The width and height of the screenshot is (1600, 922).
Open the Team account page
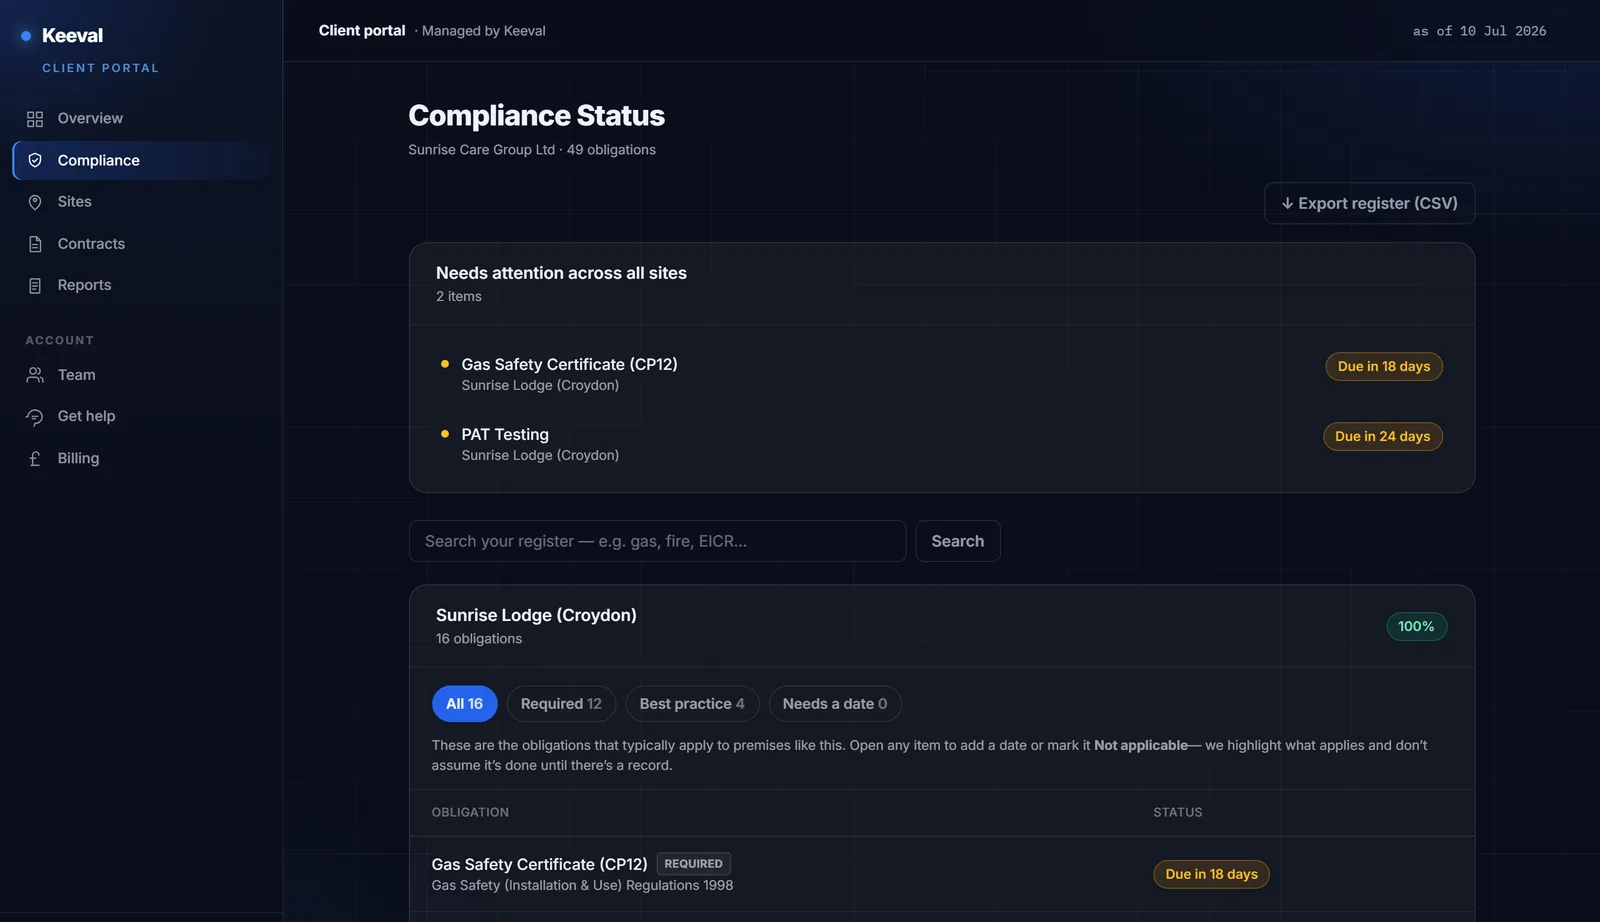pyautogui.click(x=141, y=375)
